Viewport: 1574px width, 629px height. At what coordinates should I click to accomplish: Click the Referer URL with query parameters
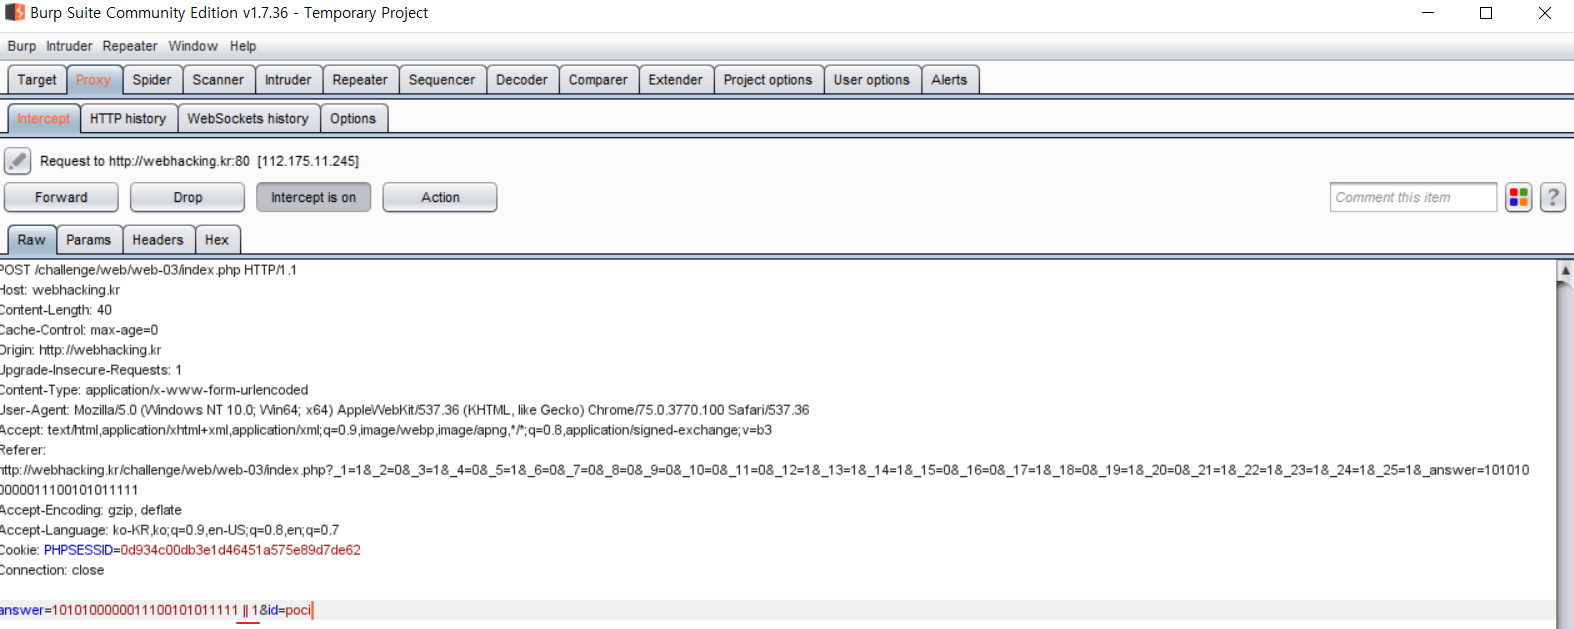765,480
